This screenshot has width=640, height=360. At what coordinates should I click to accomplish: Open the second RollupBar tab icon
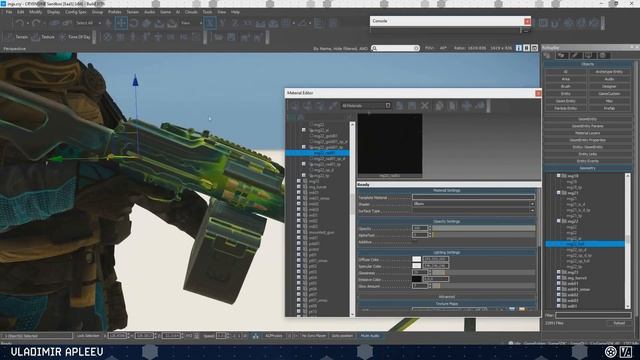tap(562, 56)
